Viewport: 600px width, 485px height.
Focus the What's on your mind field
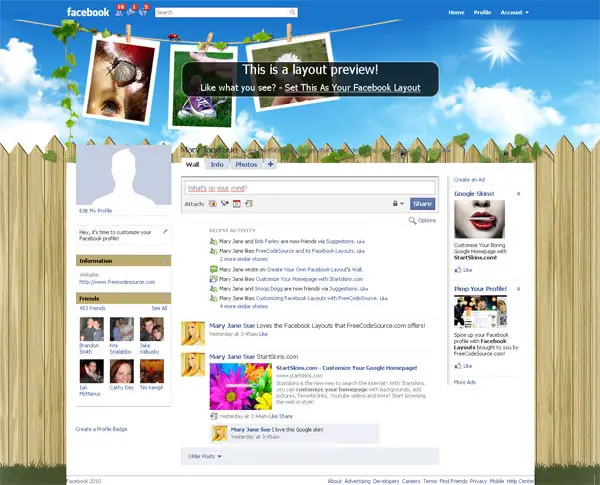coord(310,188)
